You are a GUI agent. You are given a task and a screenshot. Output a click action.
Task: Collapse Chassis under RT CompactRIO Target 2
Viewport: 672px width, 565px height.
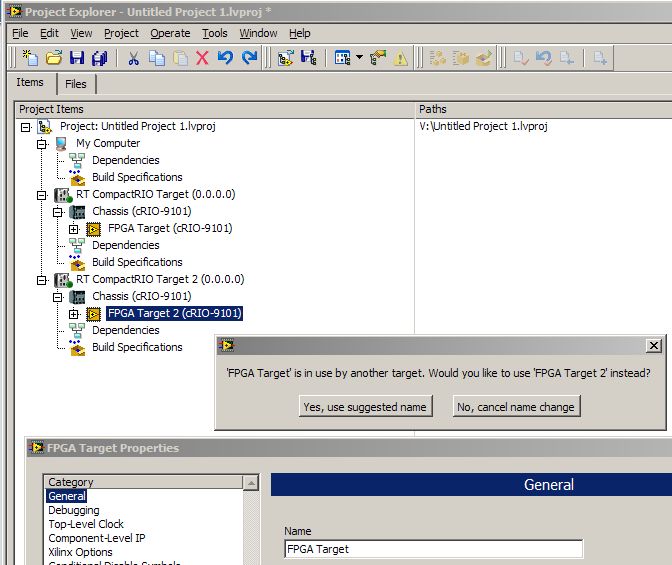[57, 297]
